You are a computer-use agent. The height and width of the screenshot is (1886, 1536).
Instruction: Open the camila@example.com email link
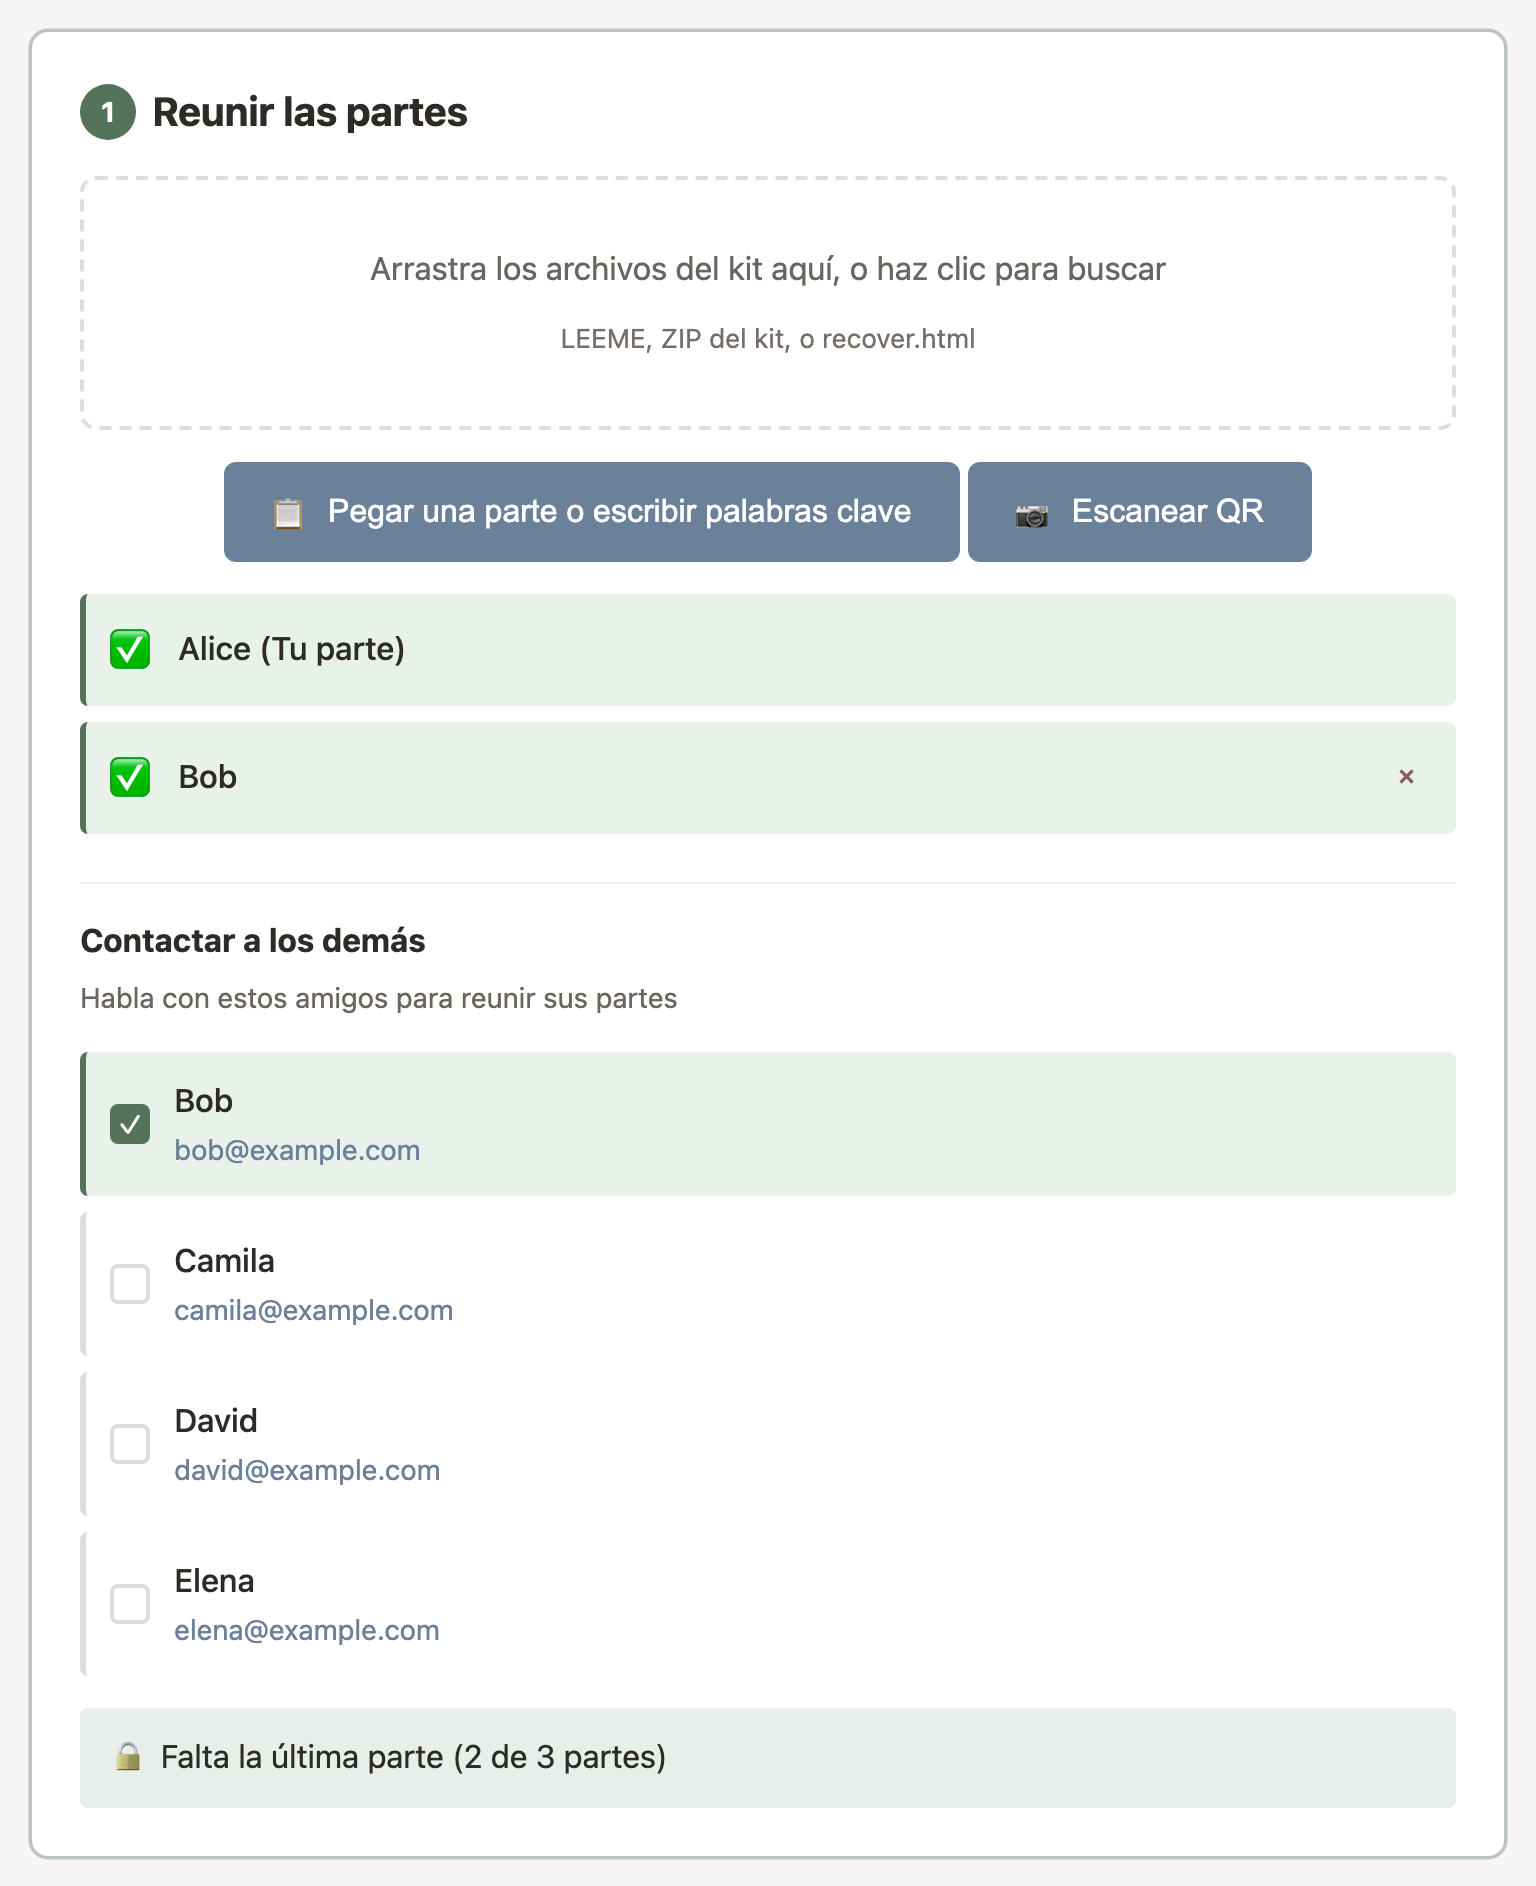[313, 1310]
